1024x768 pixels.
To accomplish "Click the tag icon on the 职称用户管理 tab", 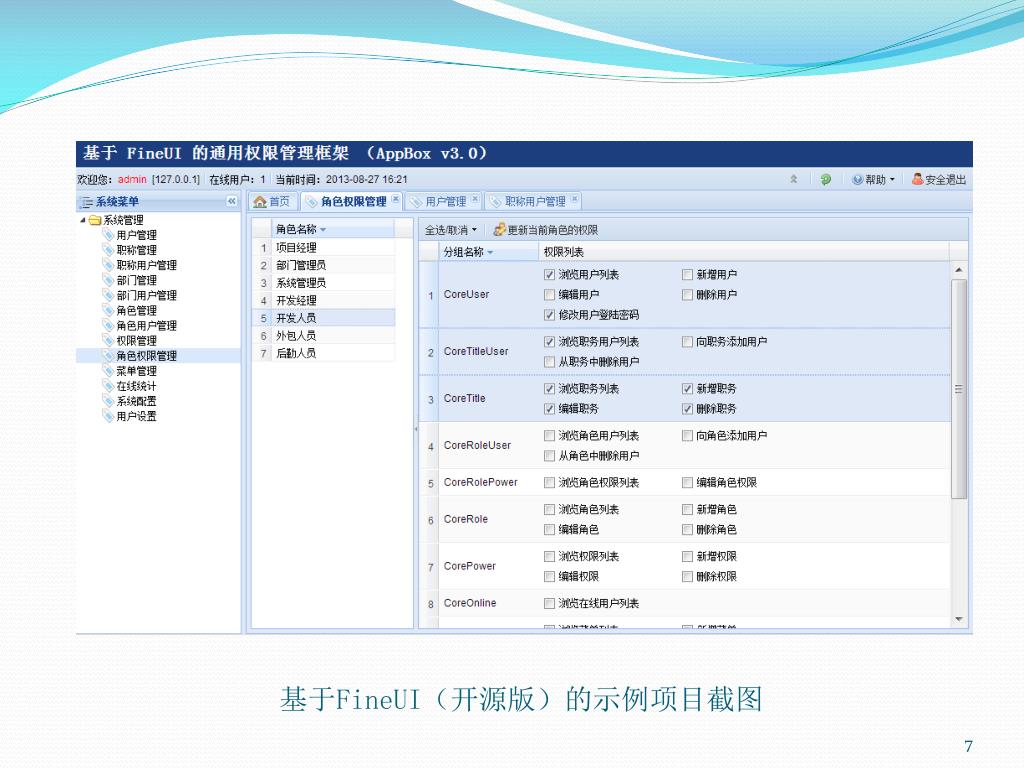I will (x=496, y=201).
